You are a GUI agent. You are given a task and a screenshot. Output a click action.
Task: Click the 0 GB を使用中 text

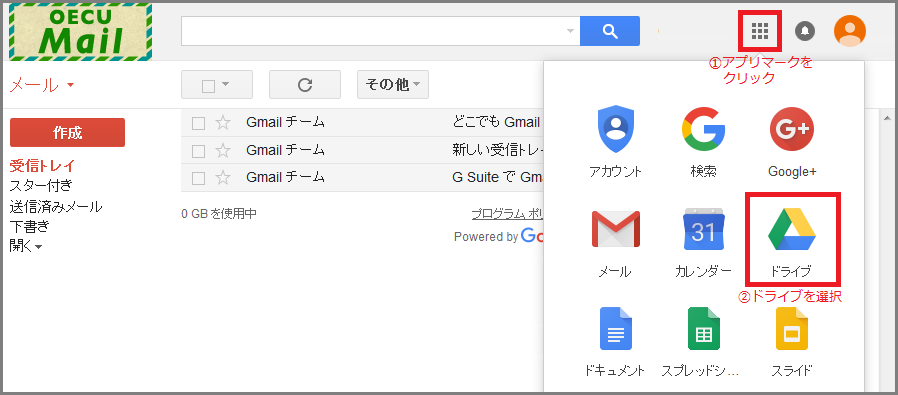click(x=219, y=214)
